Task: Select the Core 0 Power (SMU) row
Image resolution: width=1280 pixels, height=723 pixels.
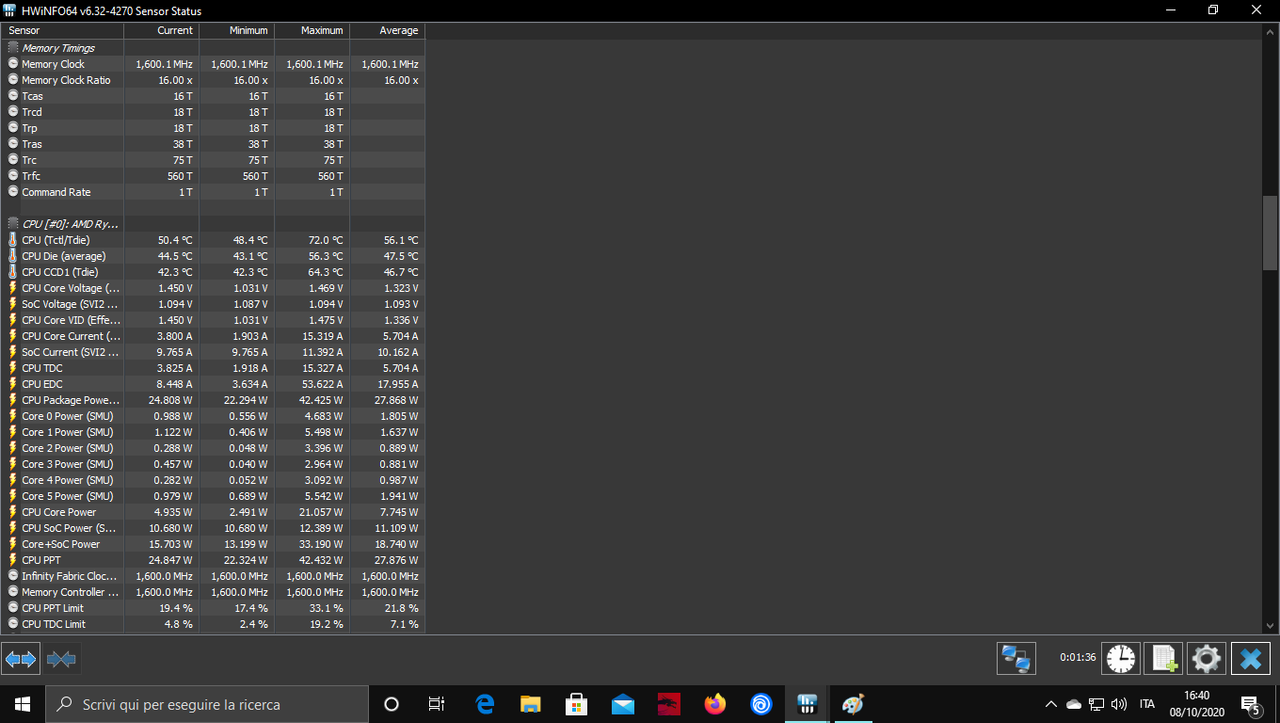Action: coord(212,416)
